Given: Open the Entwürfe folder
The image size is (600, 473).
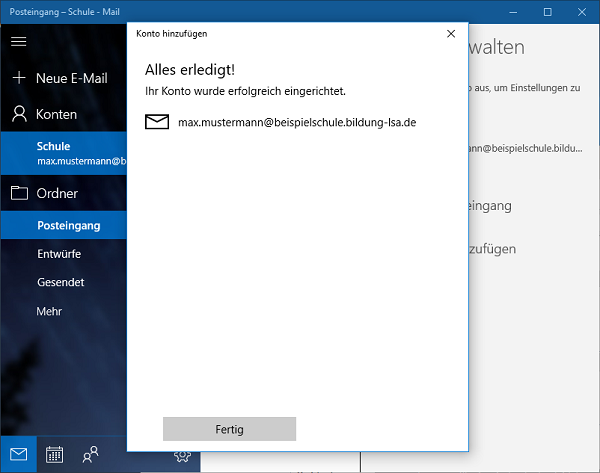Looking at the screenshot, I should pos(59,254).
